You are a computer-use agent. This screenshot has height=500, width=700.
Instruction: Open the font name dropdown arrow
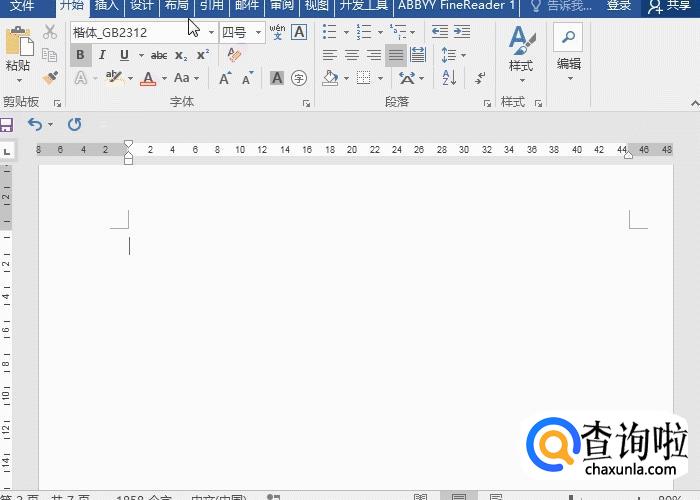pyautogui.click(x=211, y=32)
